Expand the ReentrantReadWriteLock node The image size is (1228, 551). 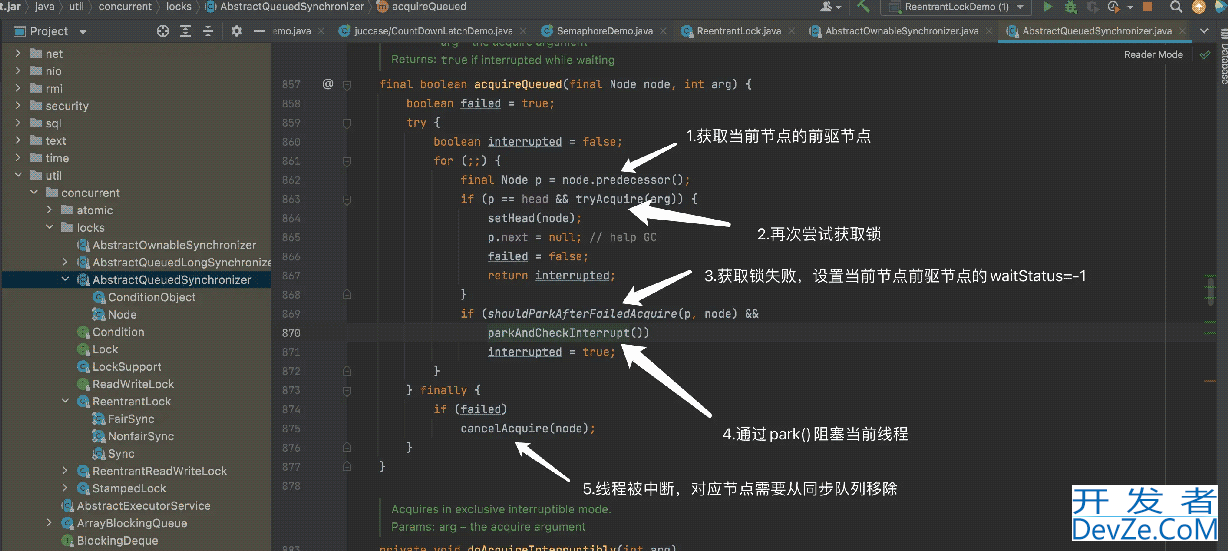point(67,471)
